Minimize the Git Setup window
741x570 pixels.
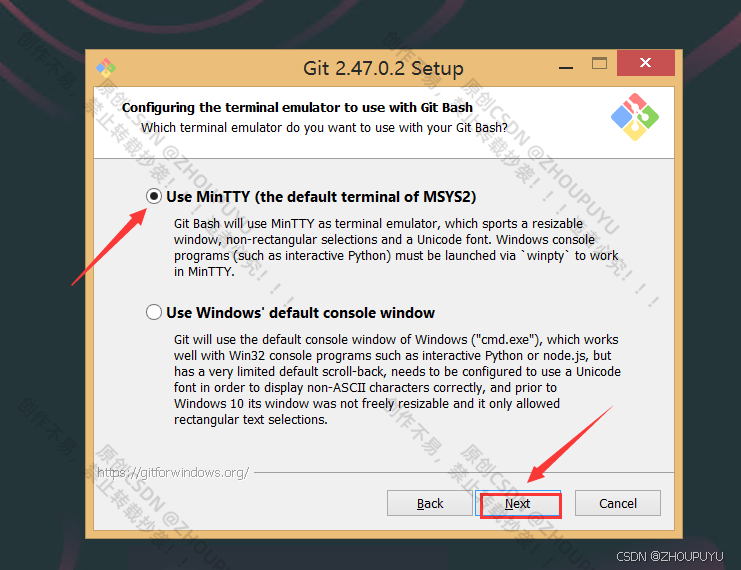(566, 68)
